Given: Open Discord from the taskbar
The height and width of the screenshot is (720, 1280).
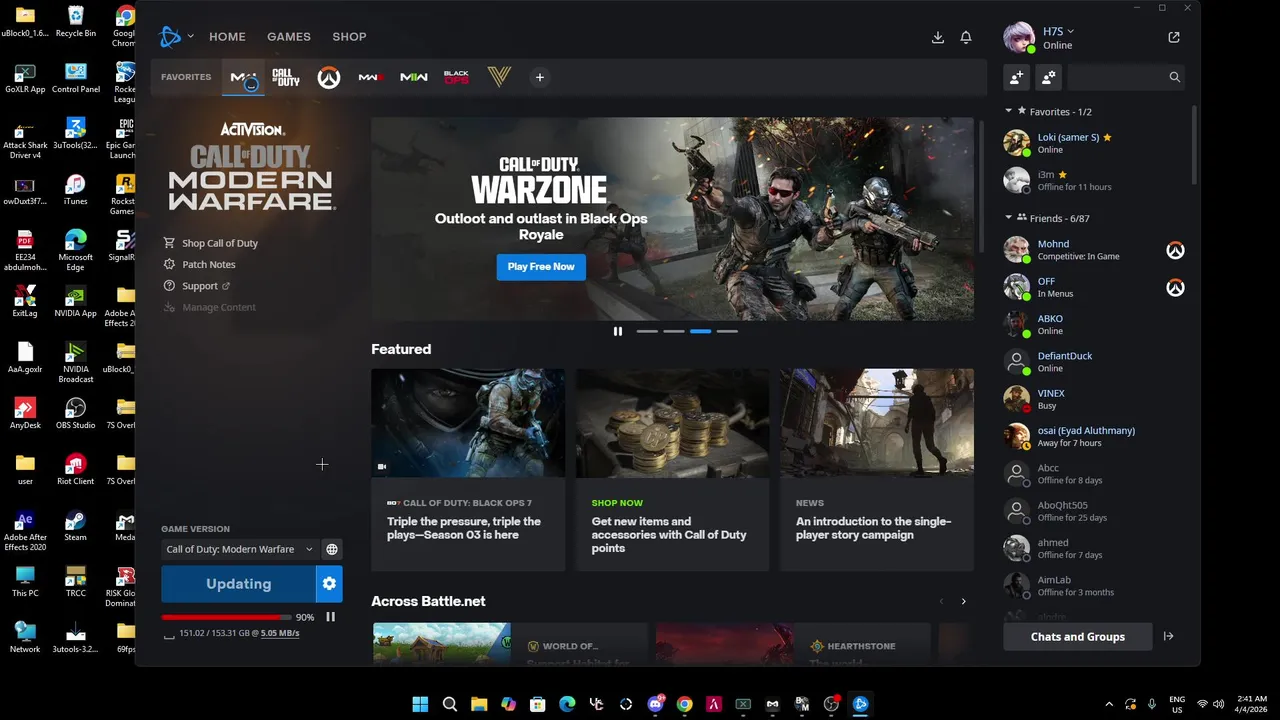Looking at the screenshot, I should point(655,704).
